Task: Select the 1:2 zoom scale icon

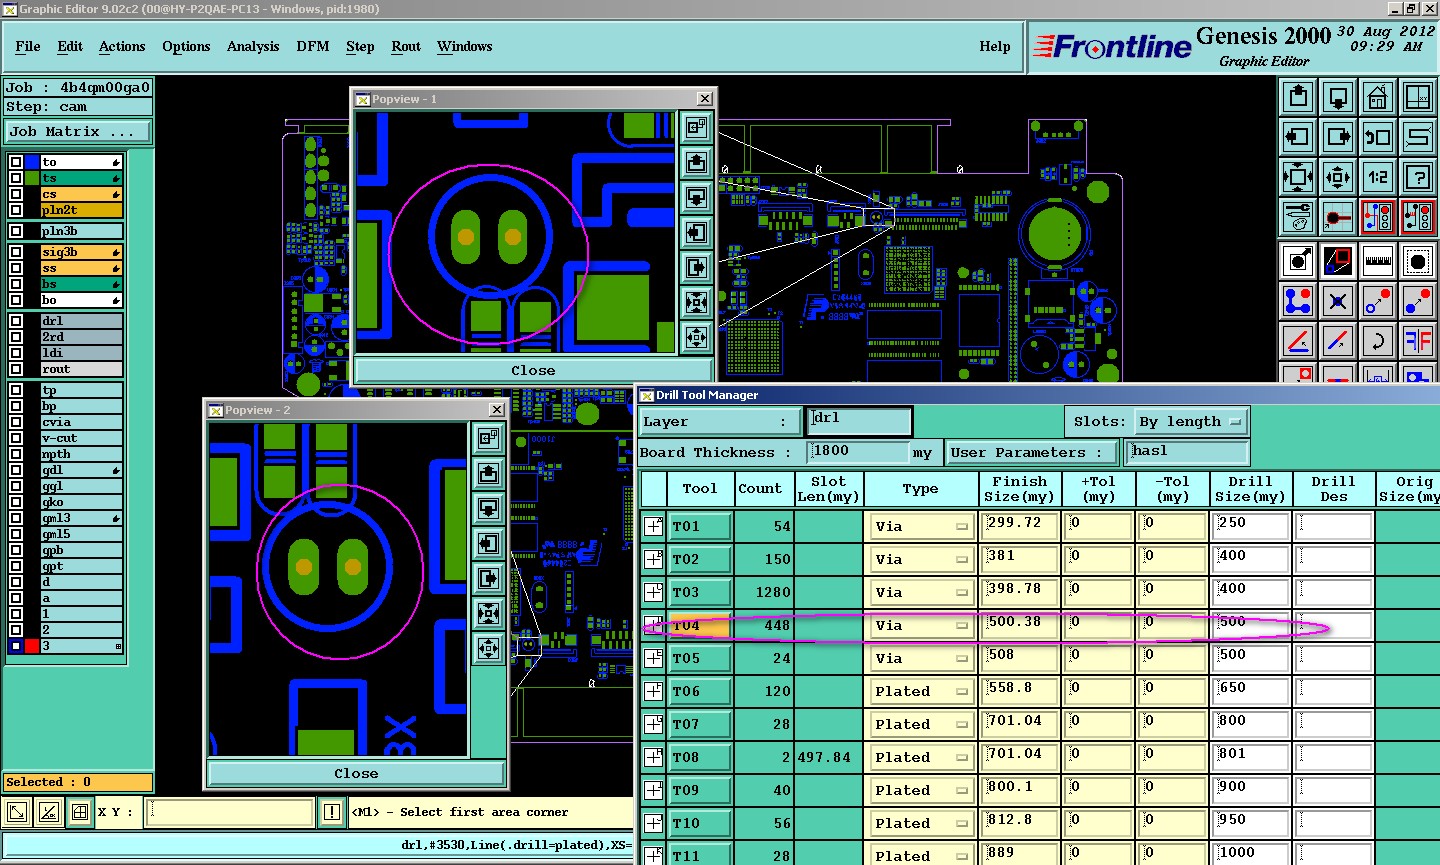Action: click(1377, 177)
